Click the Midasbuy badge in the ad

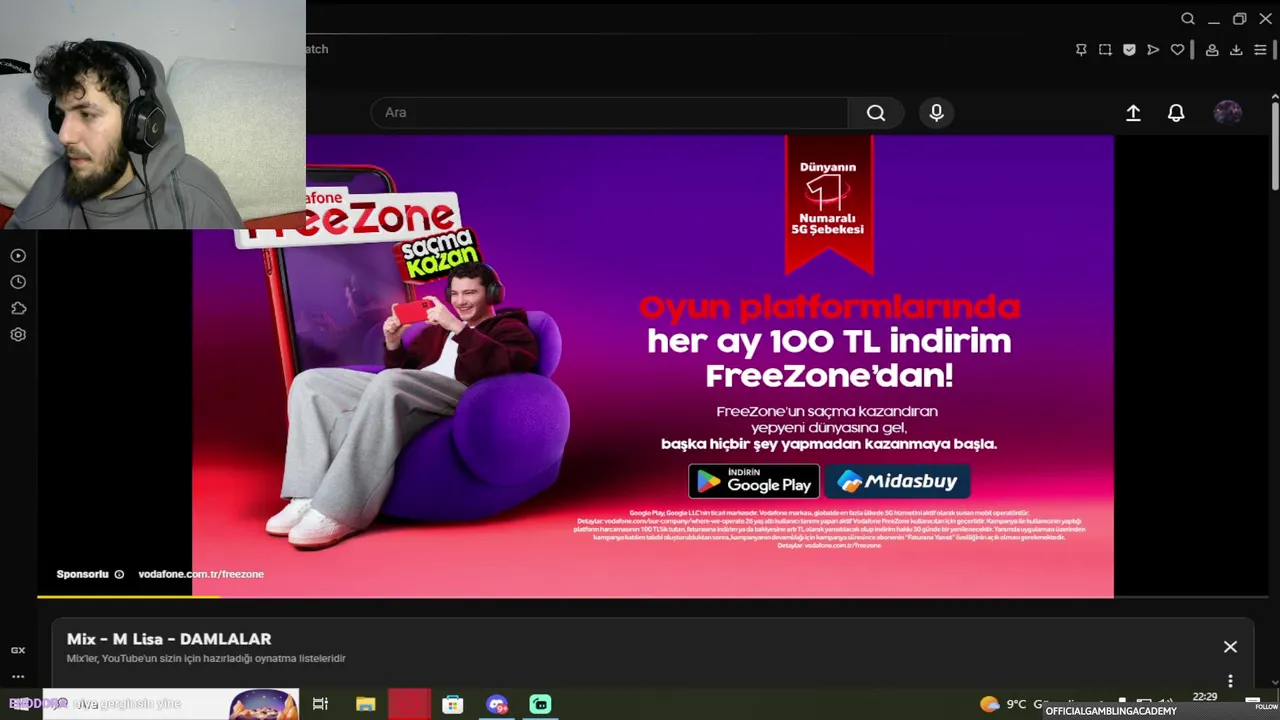coord(897,481)
